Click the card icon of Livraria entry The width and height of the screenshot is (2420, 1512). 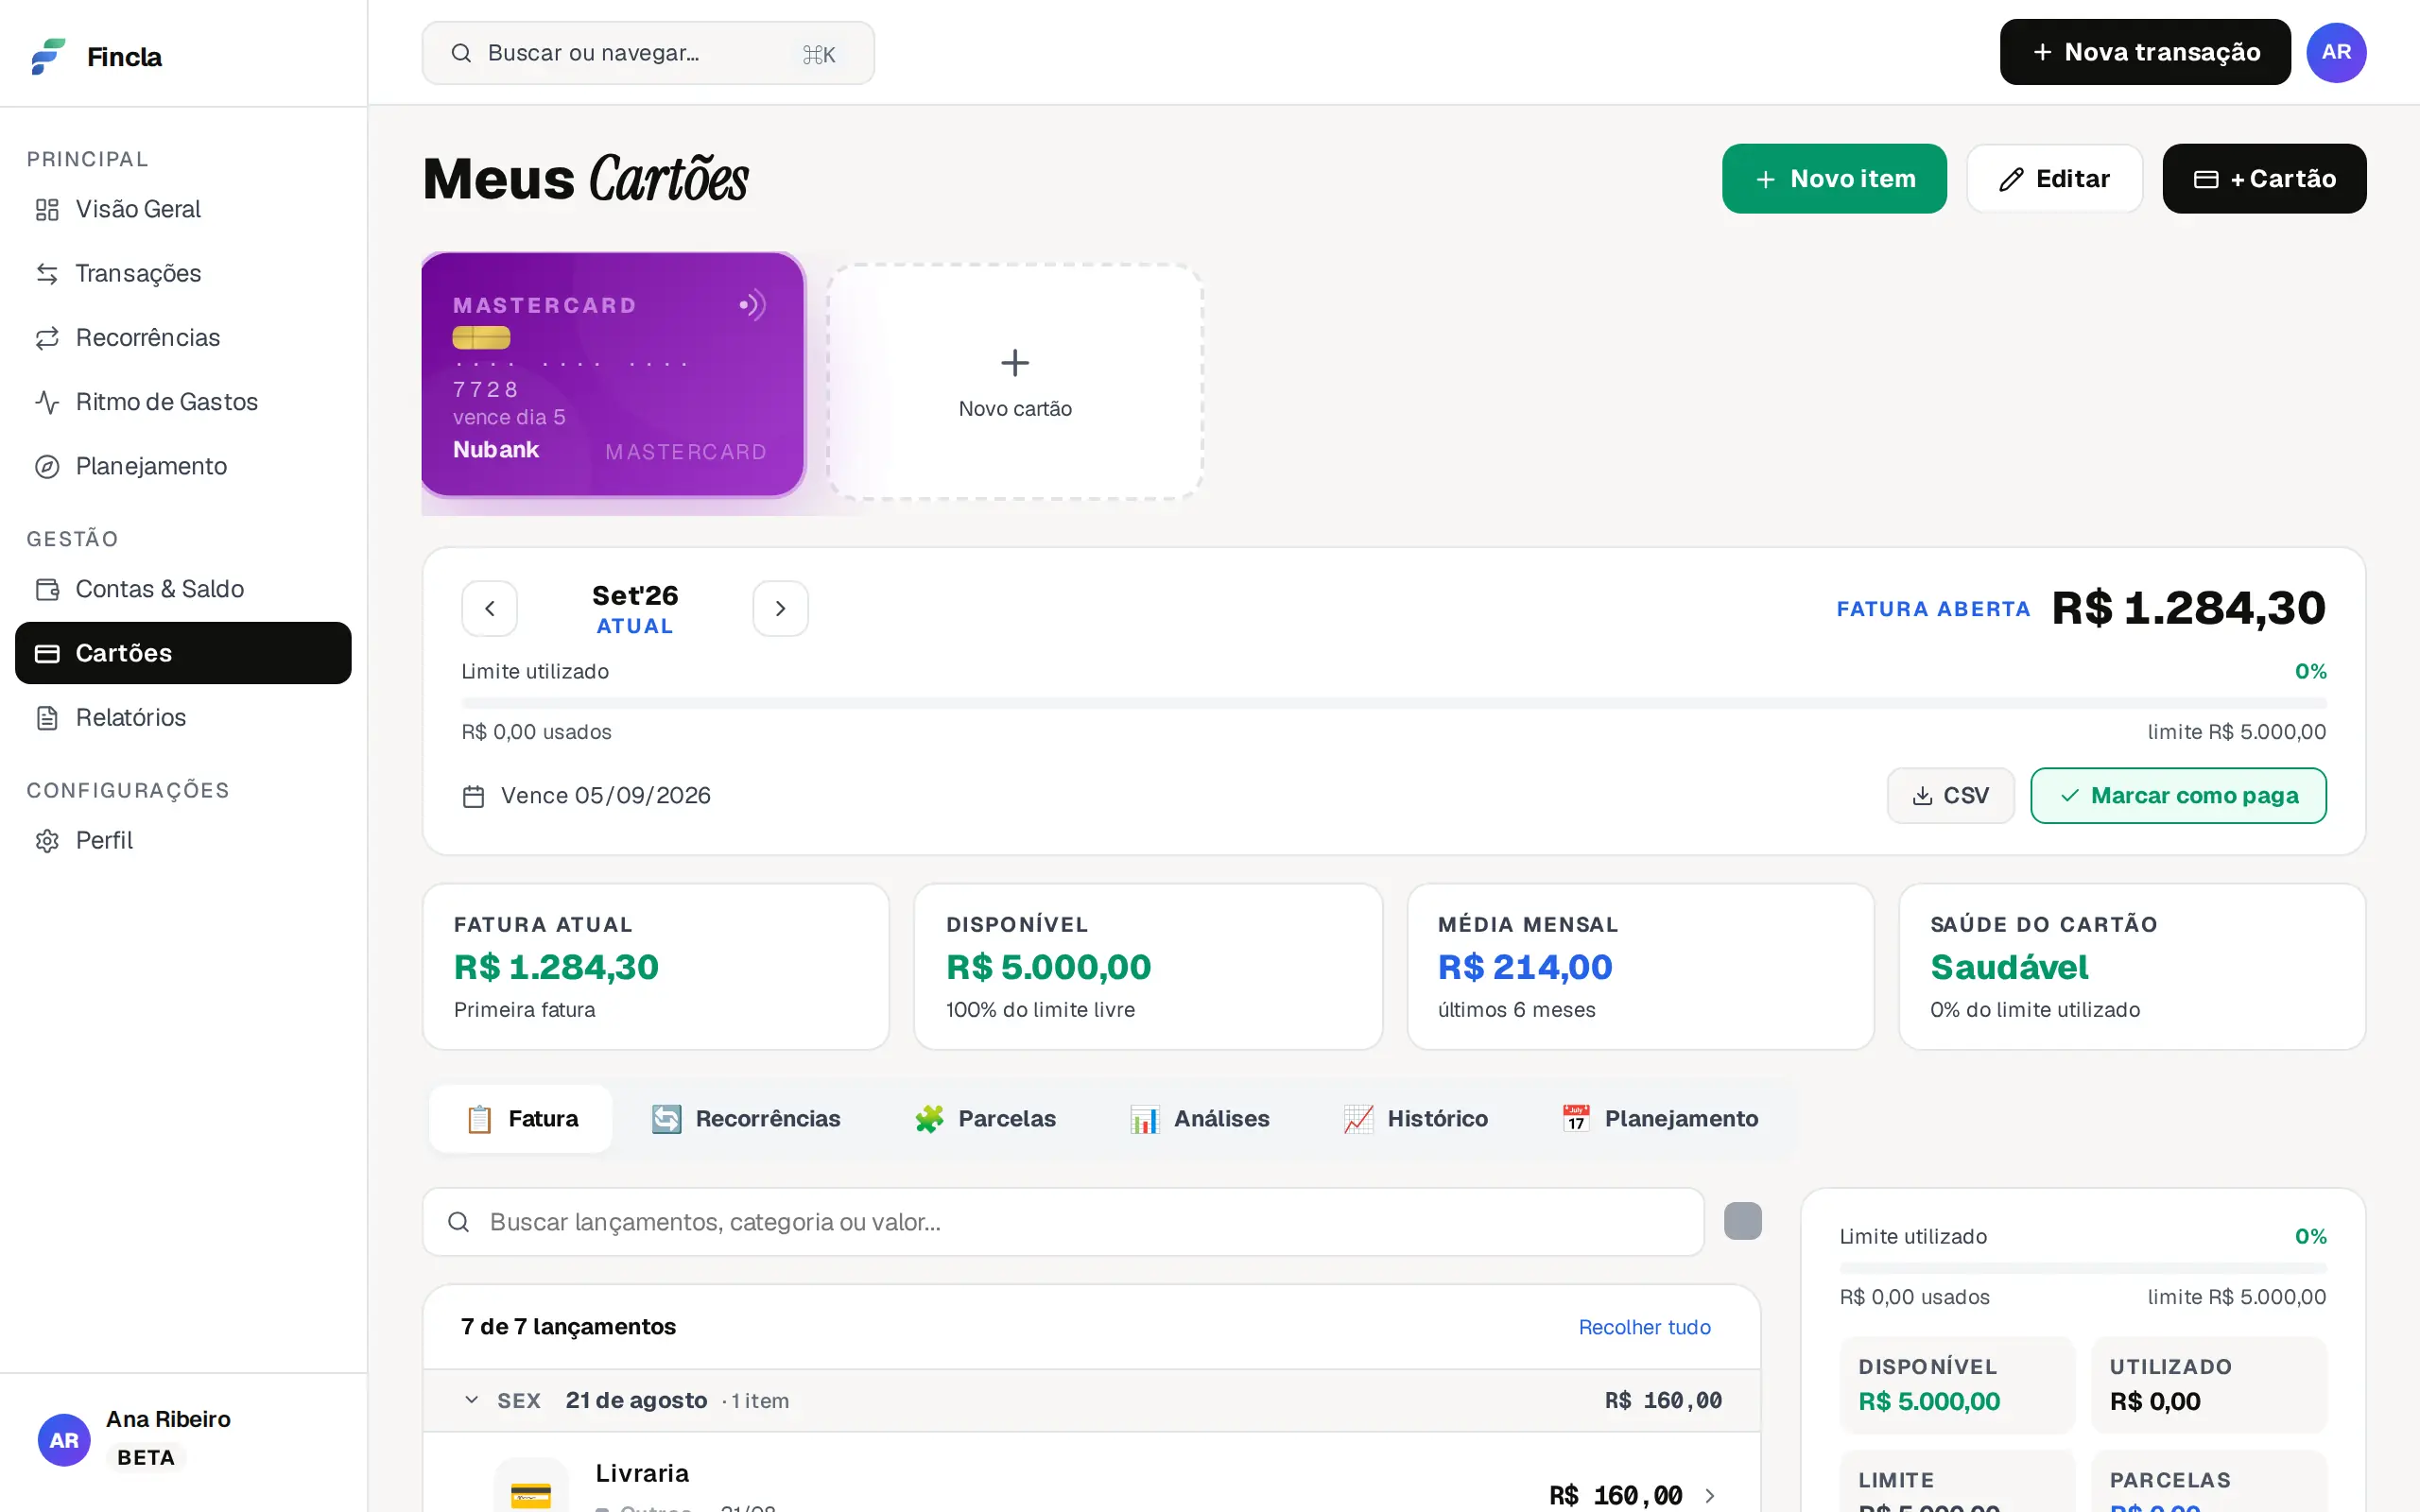(531, 1487)
